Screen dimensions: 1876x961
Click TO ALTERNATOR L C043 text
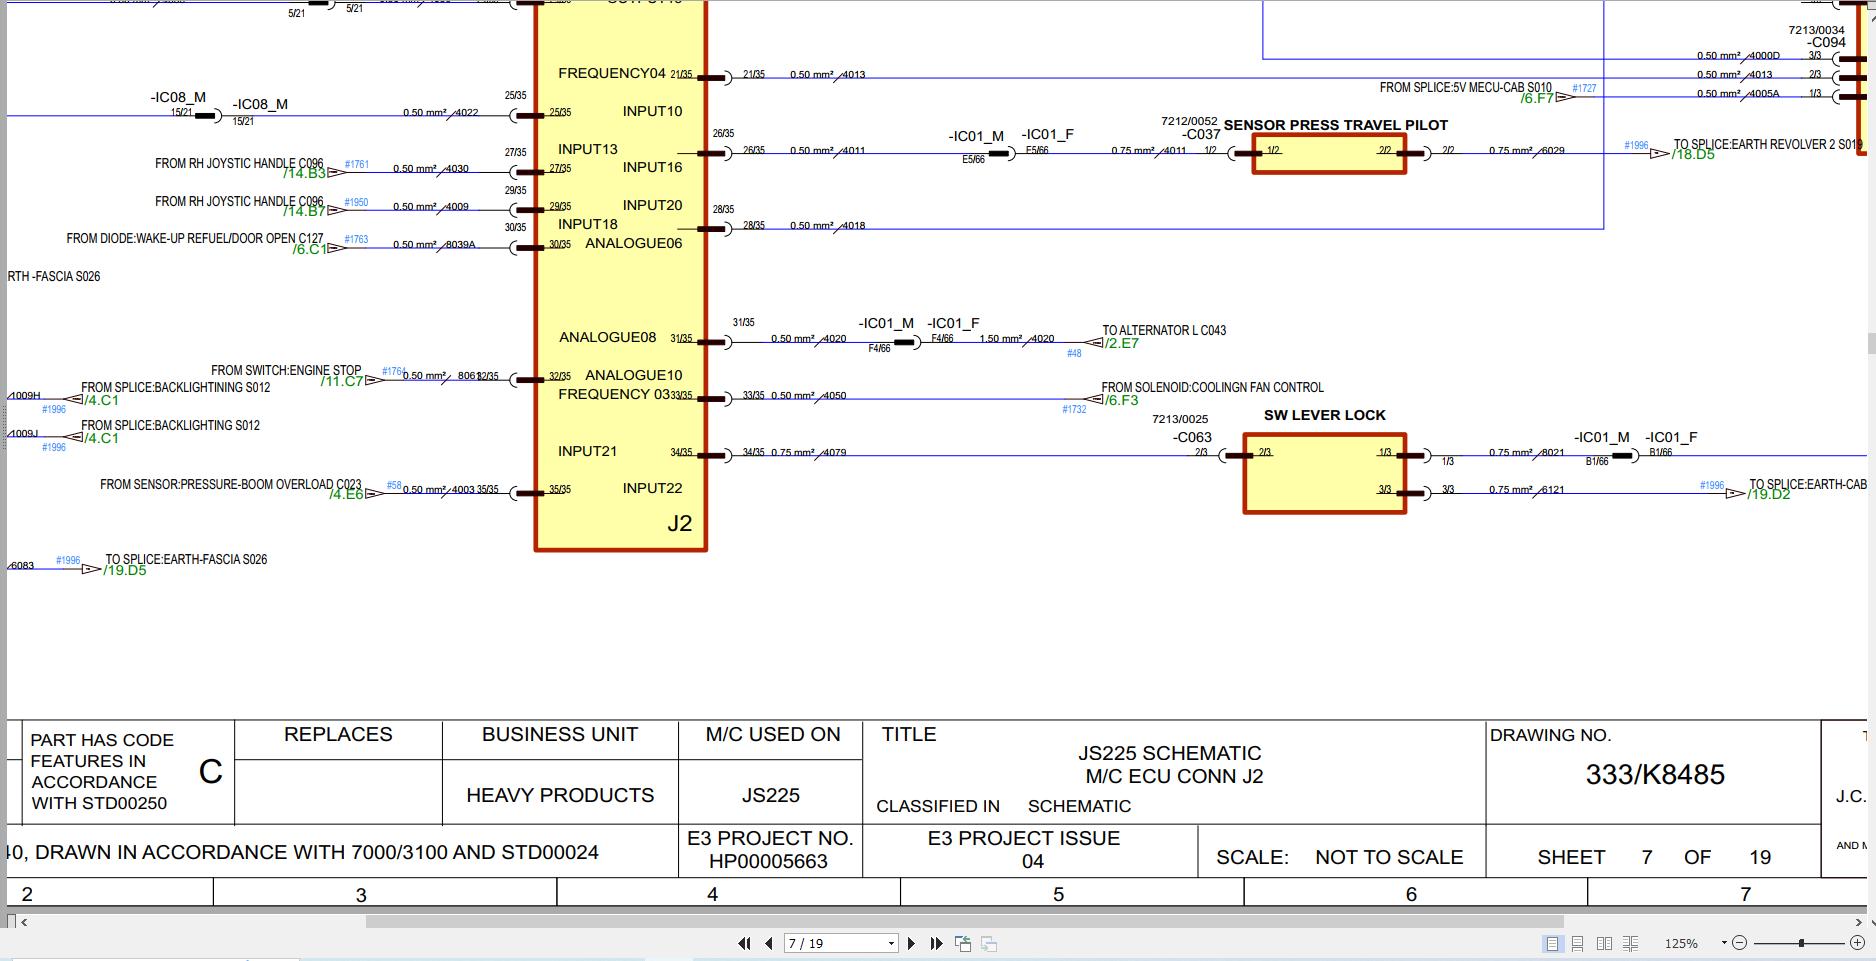[x=1164, y=330]
